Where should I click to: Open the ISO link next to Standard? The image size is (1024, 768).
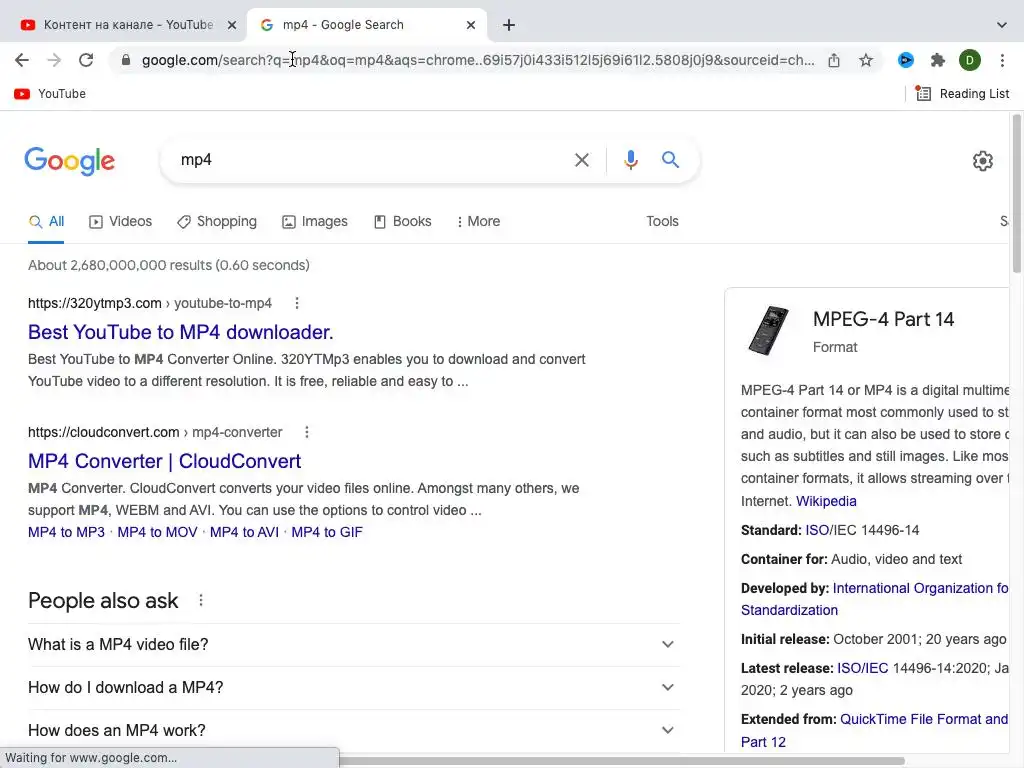816,530
